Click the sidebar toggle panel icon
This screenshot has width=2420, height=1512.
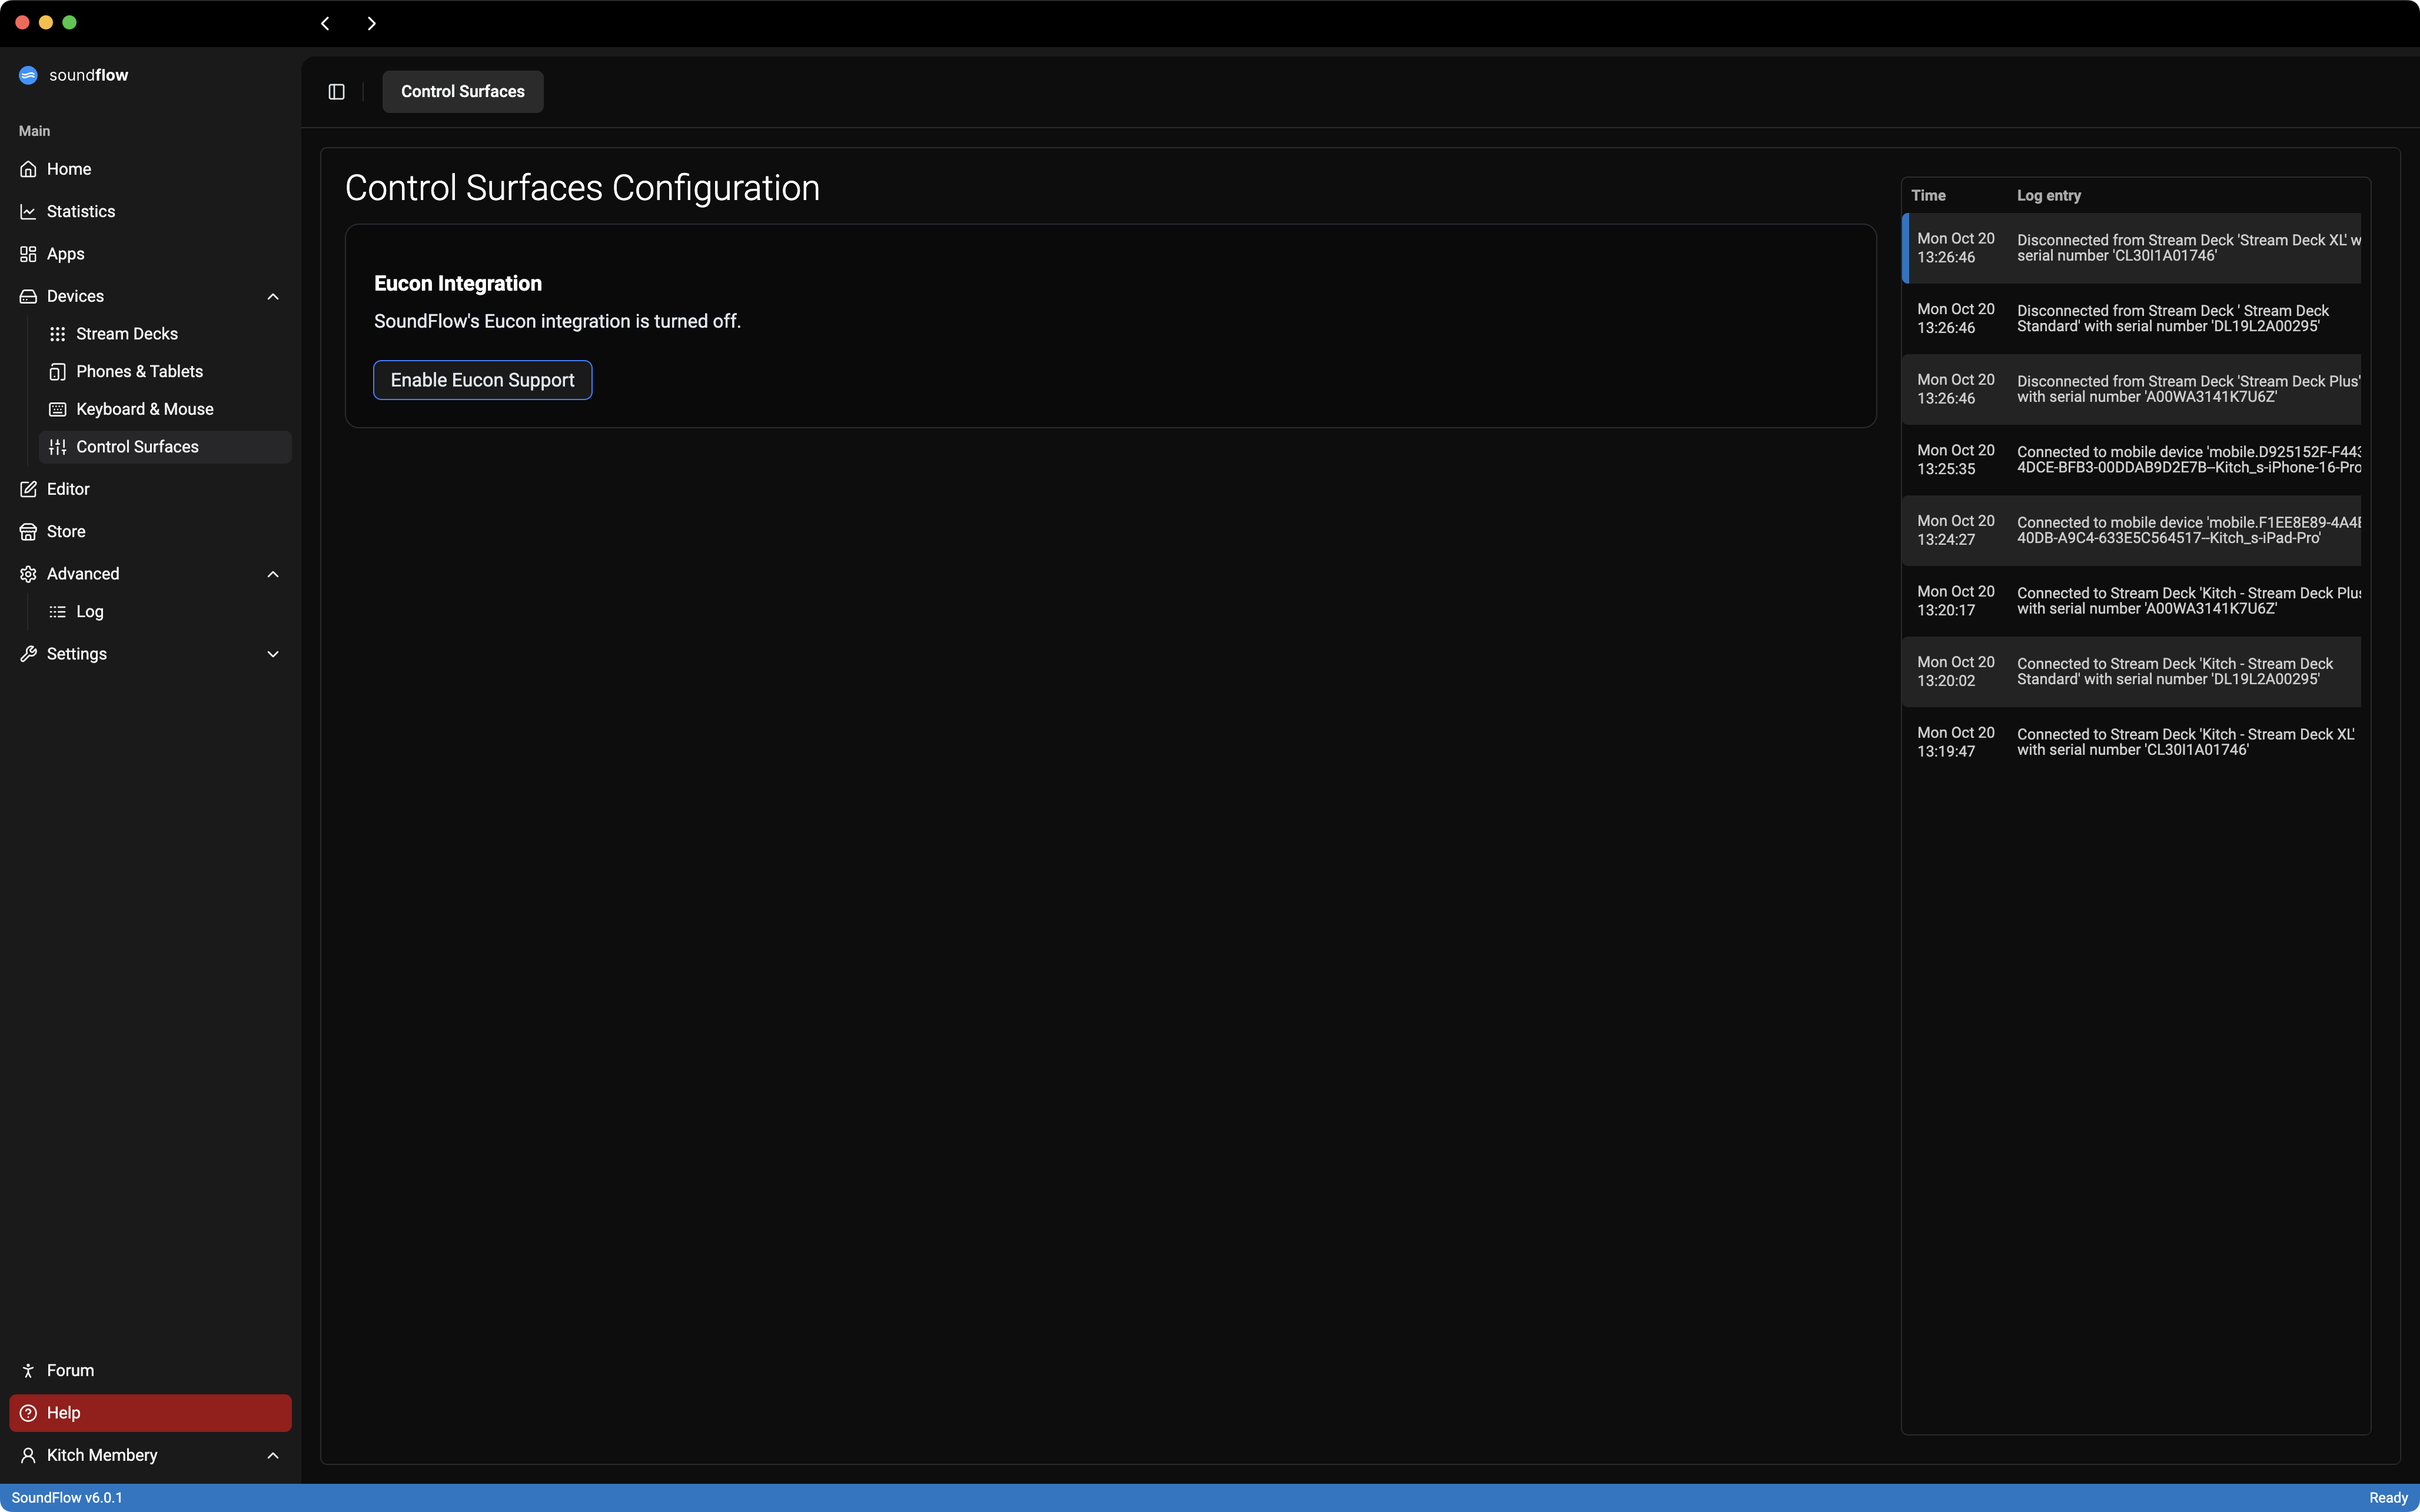point(336,91)
